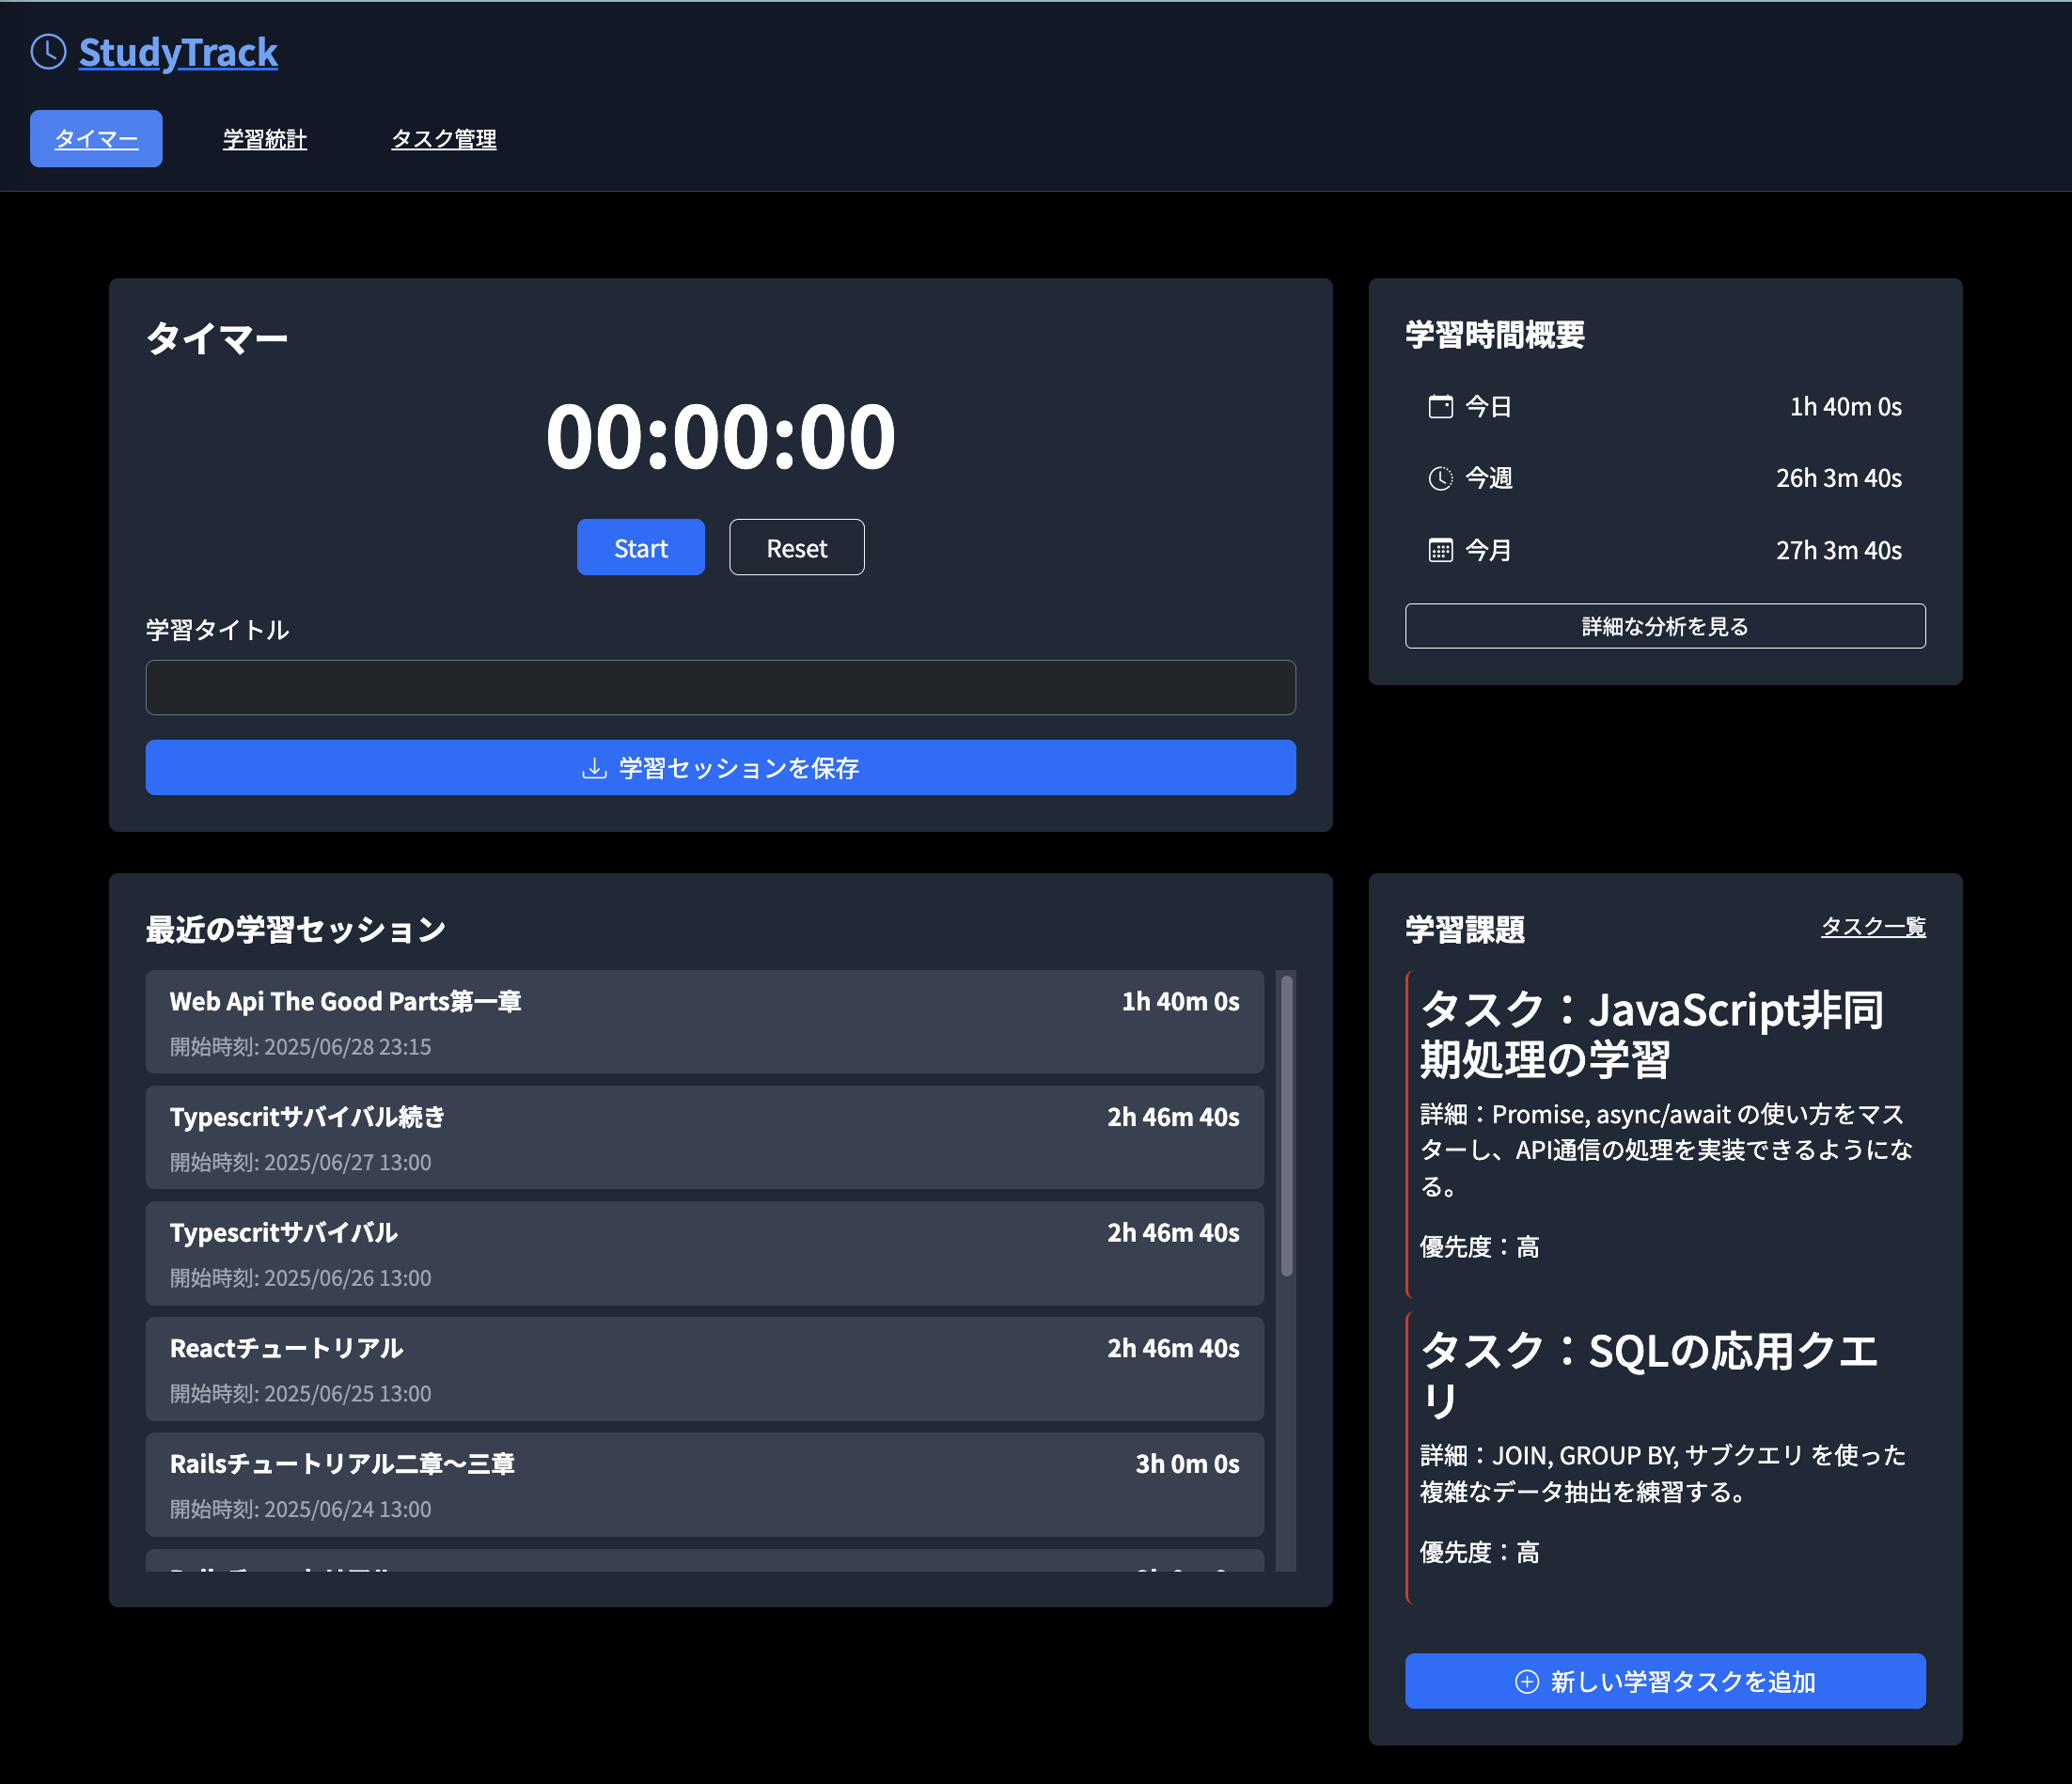Image resolution: width=2072 pixels, height=1784 pixels.
Task: Click the clock icon beside StudyTrack logo
Action: (47, 51)
